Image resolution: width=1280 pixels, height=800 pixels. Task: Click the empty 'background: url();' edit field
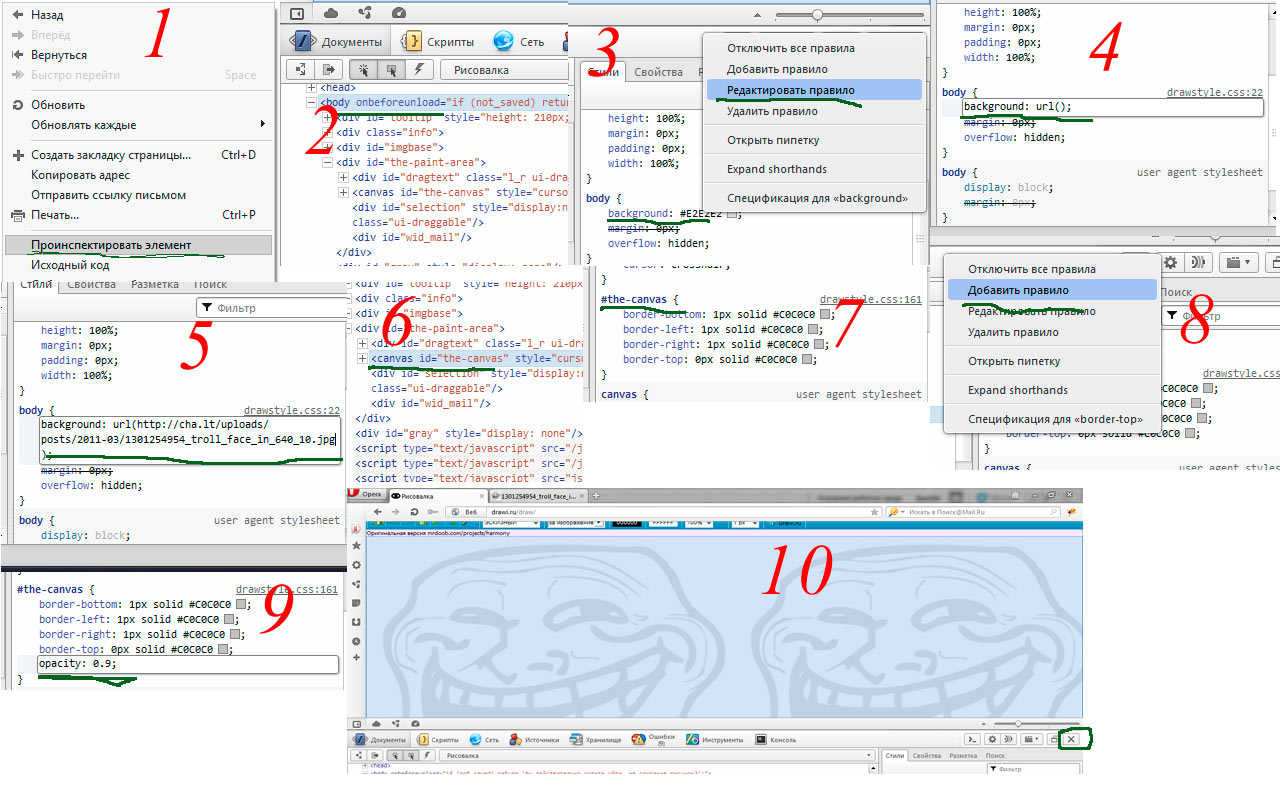coord(1112,107)
